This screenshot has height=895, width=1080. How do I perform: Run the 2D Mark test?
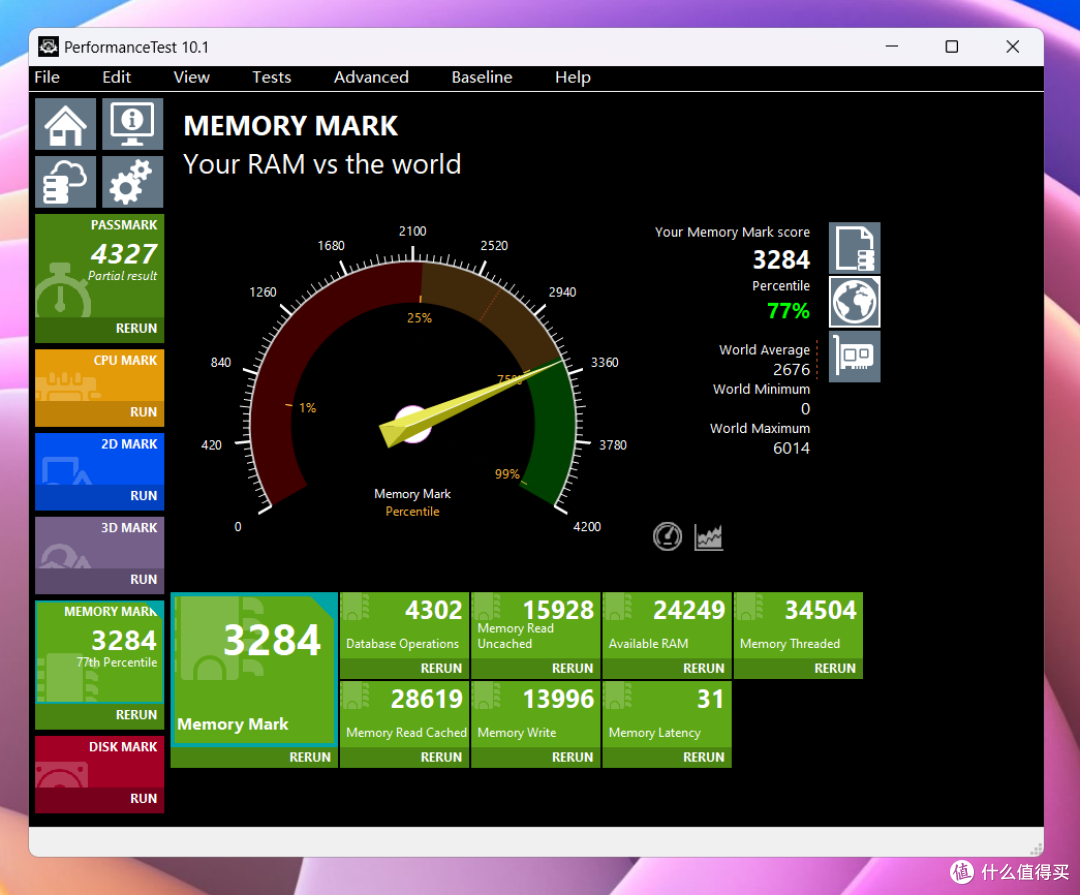(x=143, y=495)
